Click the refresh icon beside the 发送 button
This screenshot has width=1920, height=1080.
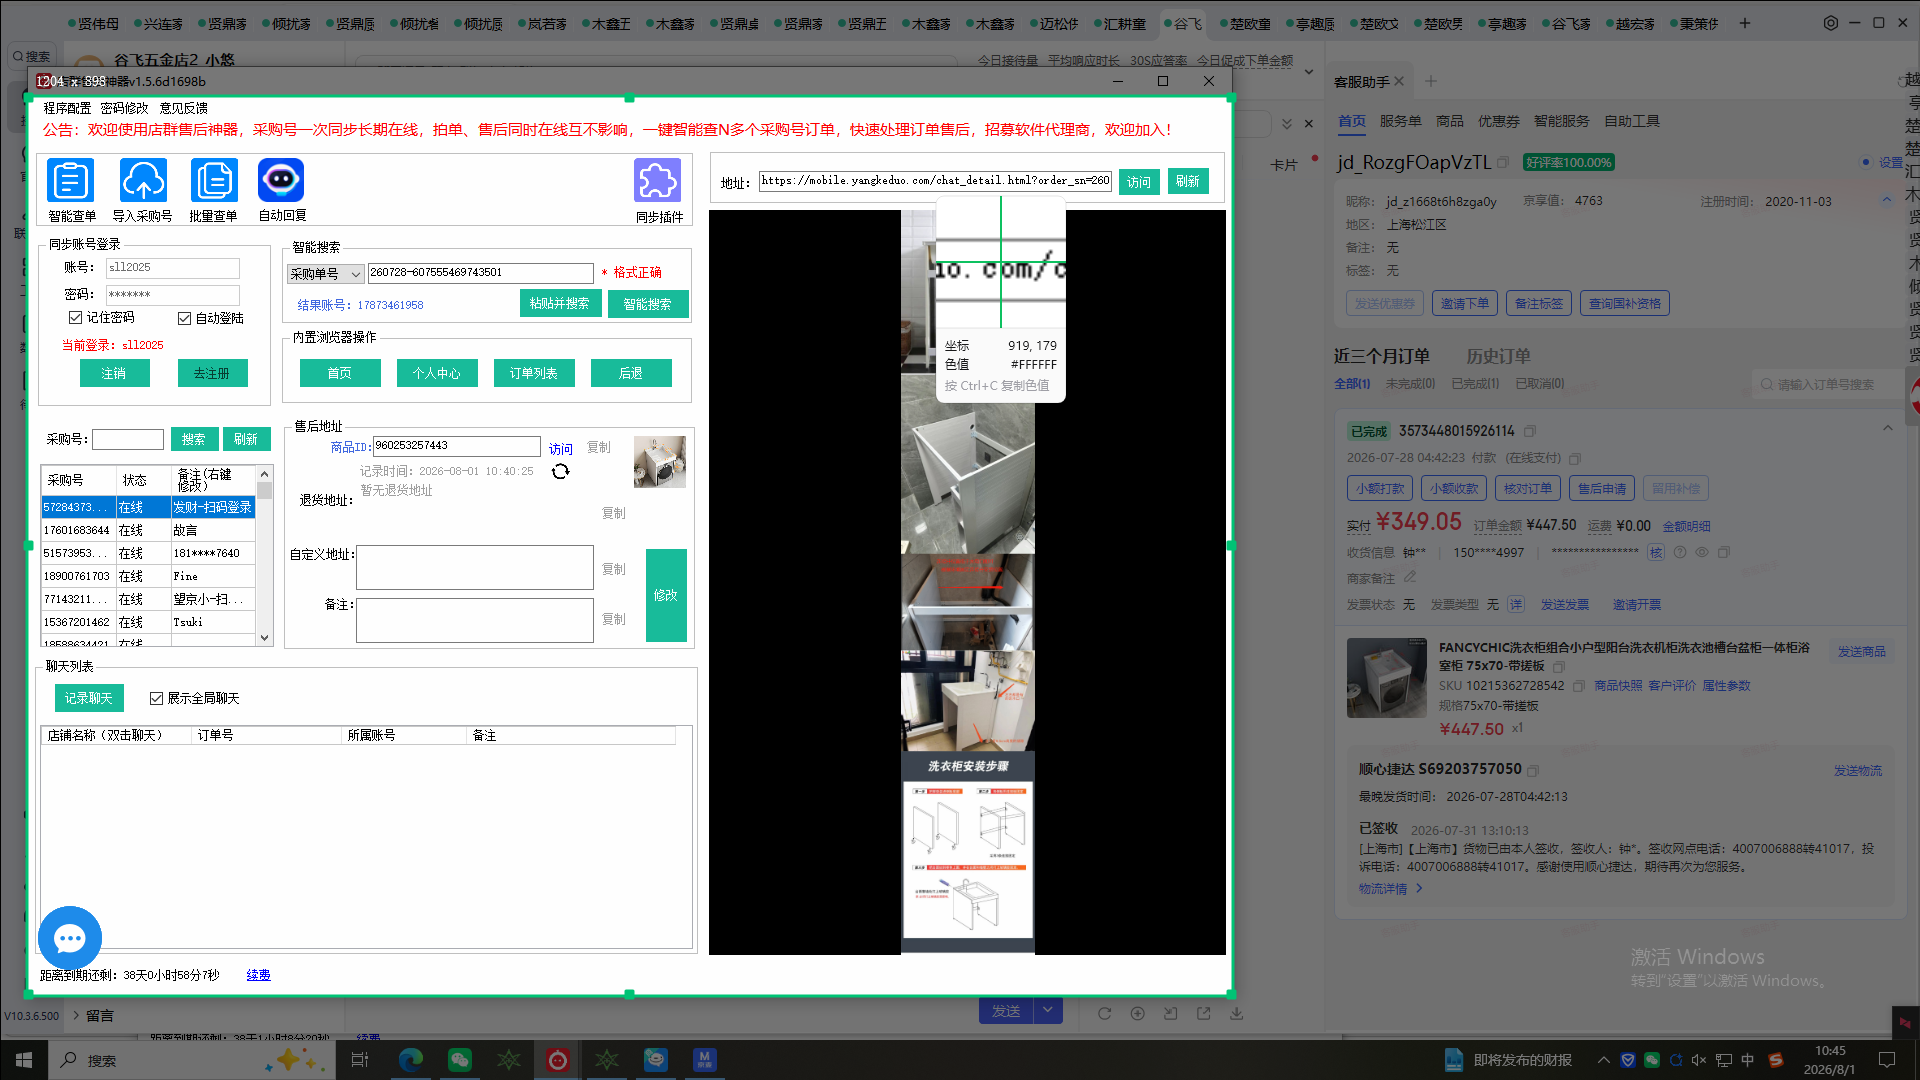1104,1013
